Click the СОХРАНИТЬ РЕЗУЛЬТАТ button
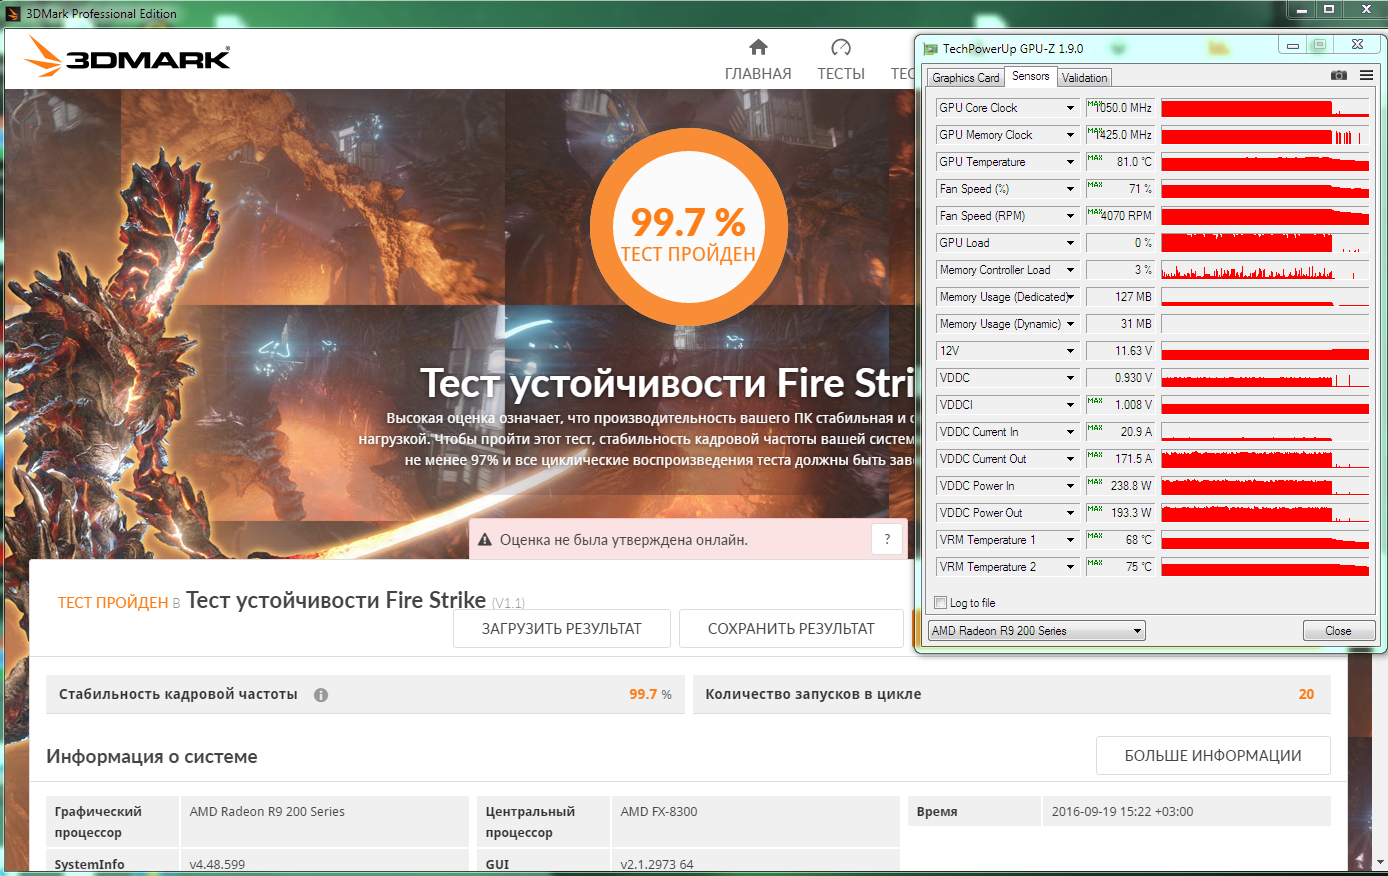The image size is (1388, 876). point(791,629)
